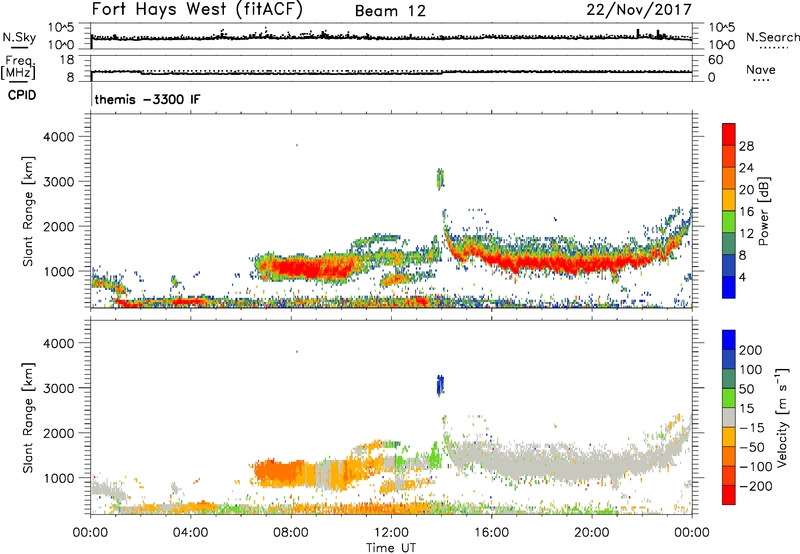Click the 'Nave' legend label
The width and height of the screenshot is (800, 554).
click(761, 70)
